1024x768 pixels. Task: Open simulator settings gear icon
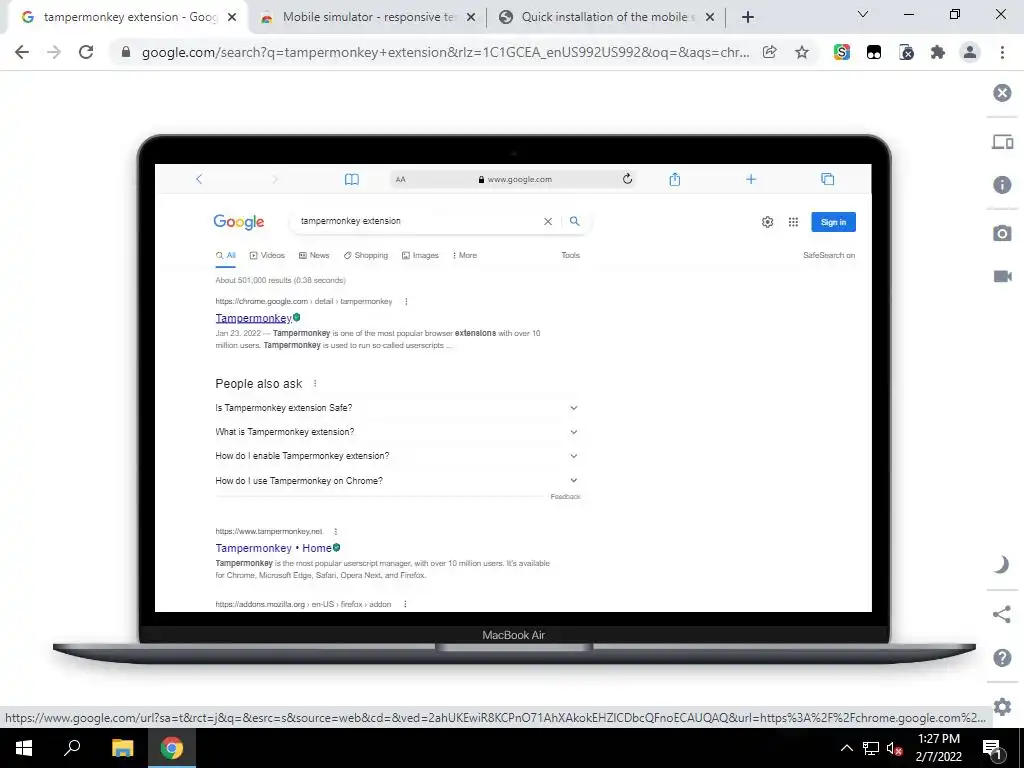click(1002, 707)
